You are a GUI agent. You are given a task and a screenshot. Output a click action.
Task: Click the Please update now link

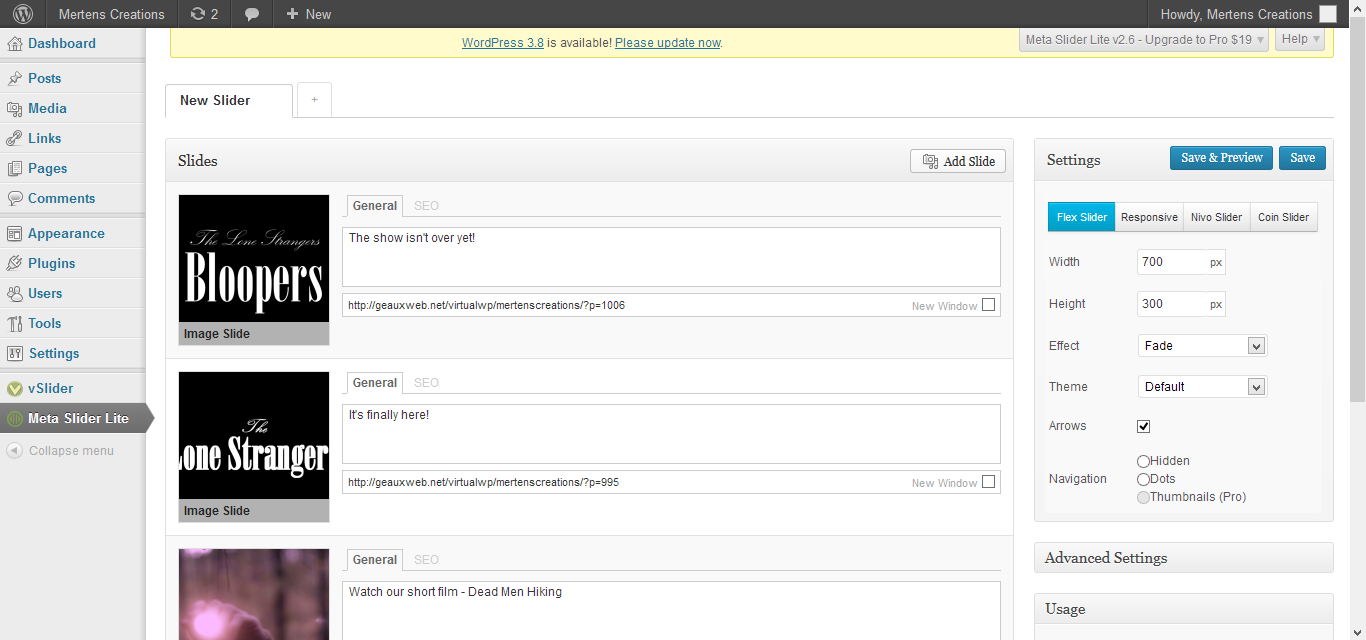coord(667,43)
